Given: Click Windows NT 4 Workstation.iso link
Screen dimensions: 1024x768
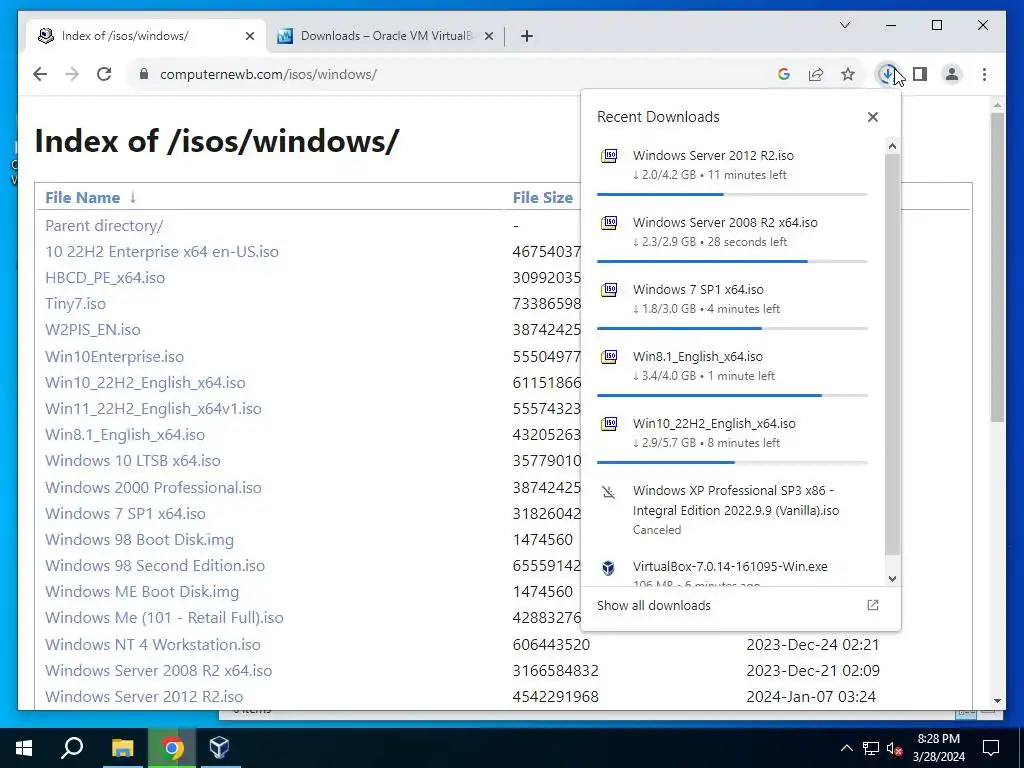Looking at the screenshot, I should pyautogui.click(x=153, y=645).
